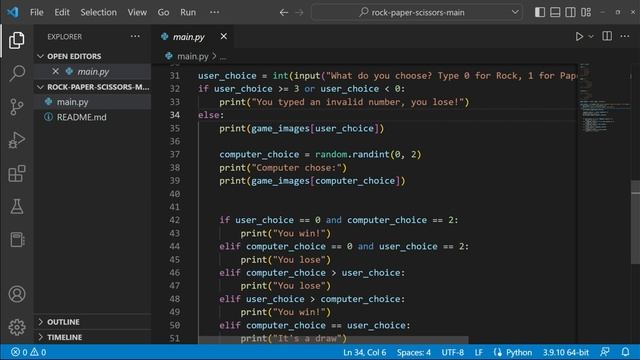Screen dimensions: 640x360
Task: Show errors and warnings count in status bar
Action: 29,352
